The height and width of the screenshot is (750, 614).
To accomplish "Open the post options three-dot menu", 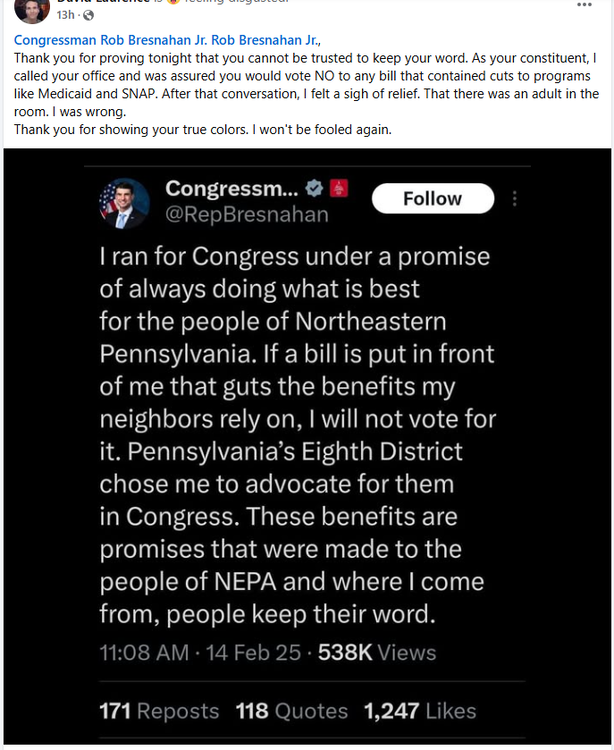I will (x=585, y=5).
